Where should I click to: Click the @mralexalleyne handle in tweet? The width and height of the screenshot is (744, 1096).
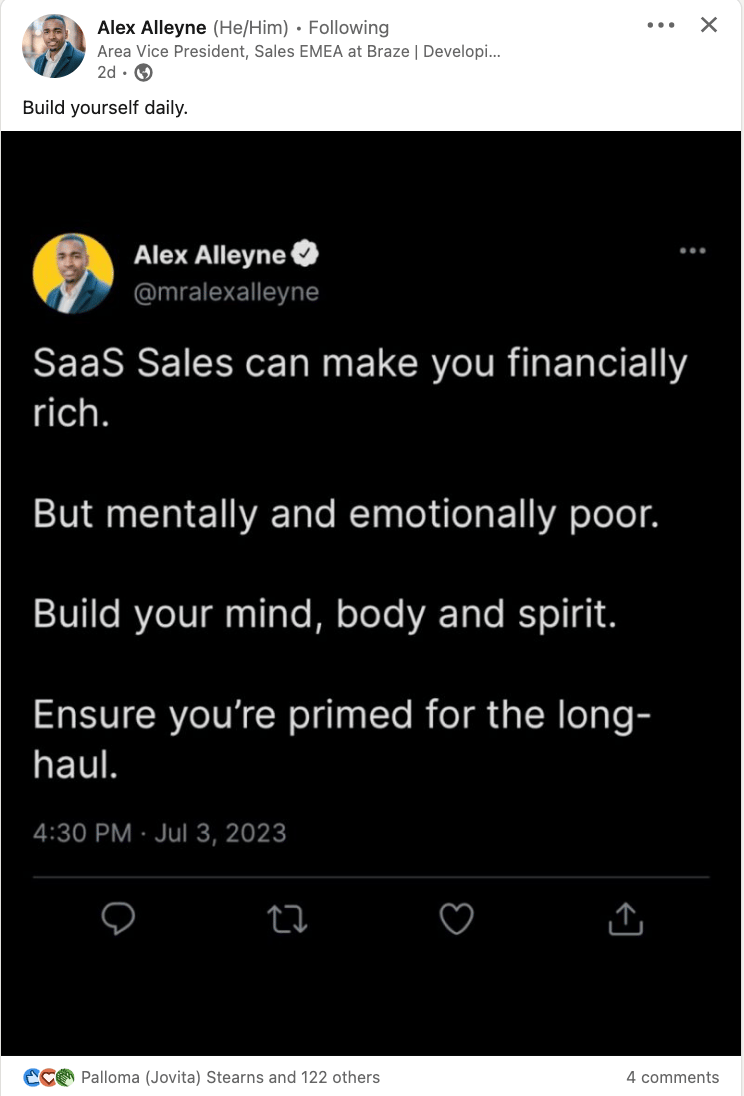pos(226,292)
